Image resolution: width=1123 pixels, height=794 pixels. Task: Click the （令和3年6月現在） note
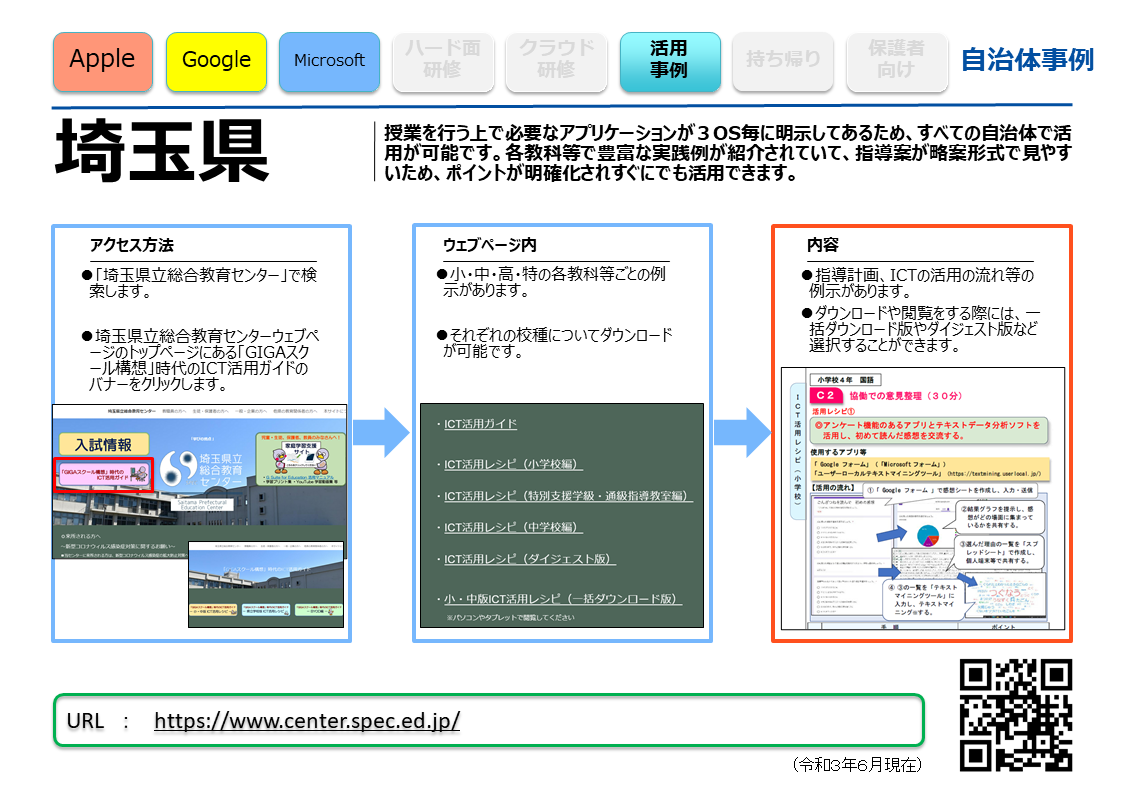857,765
